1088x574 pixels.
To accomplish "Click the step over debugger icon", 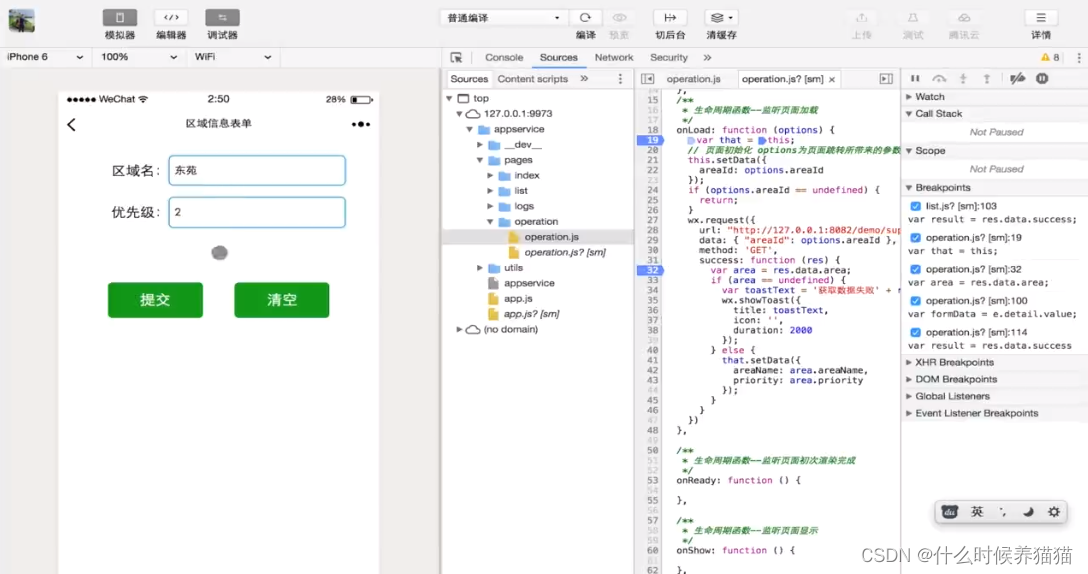I will click(x=939, y=78).
